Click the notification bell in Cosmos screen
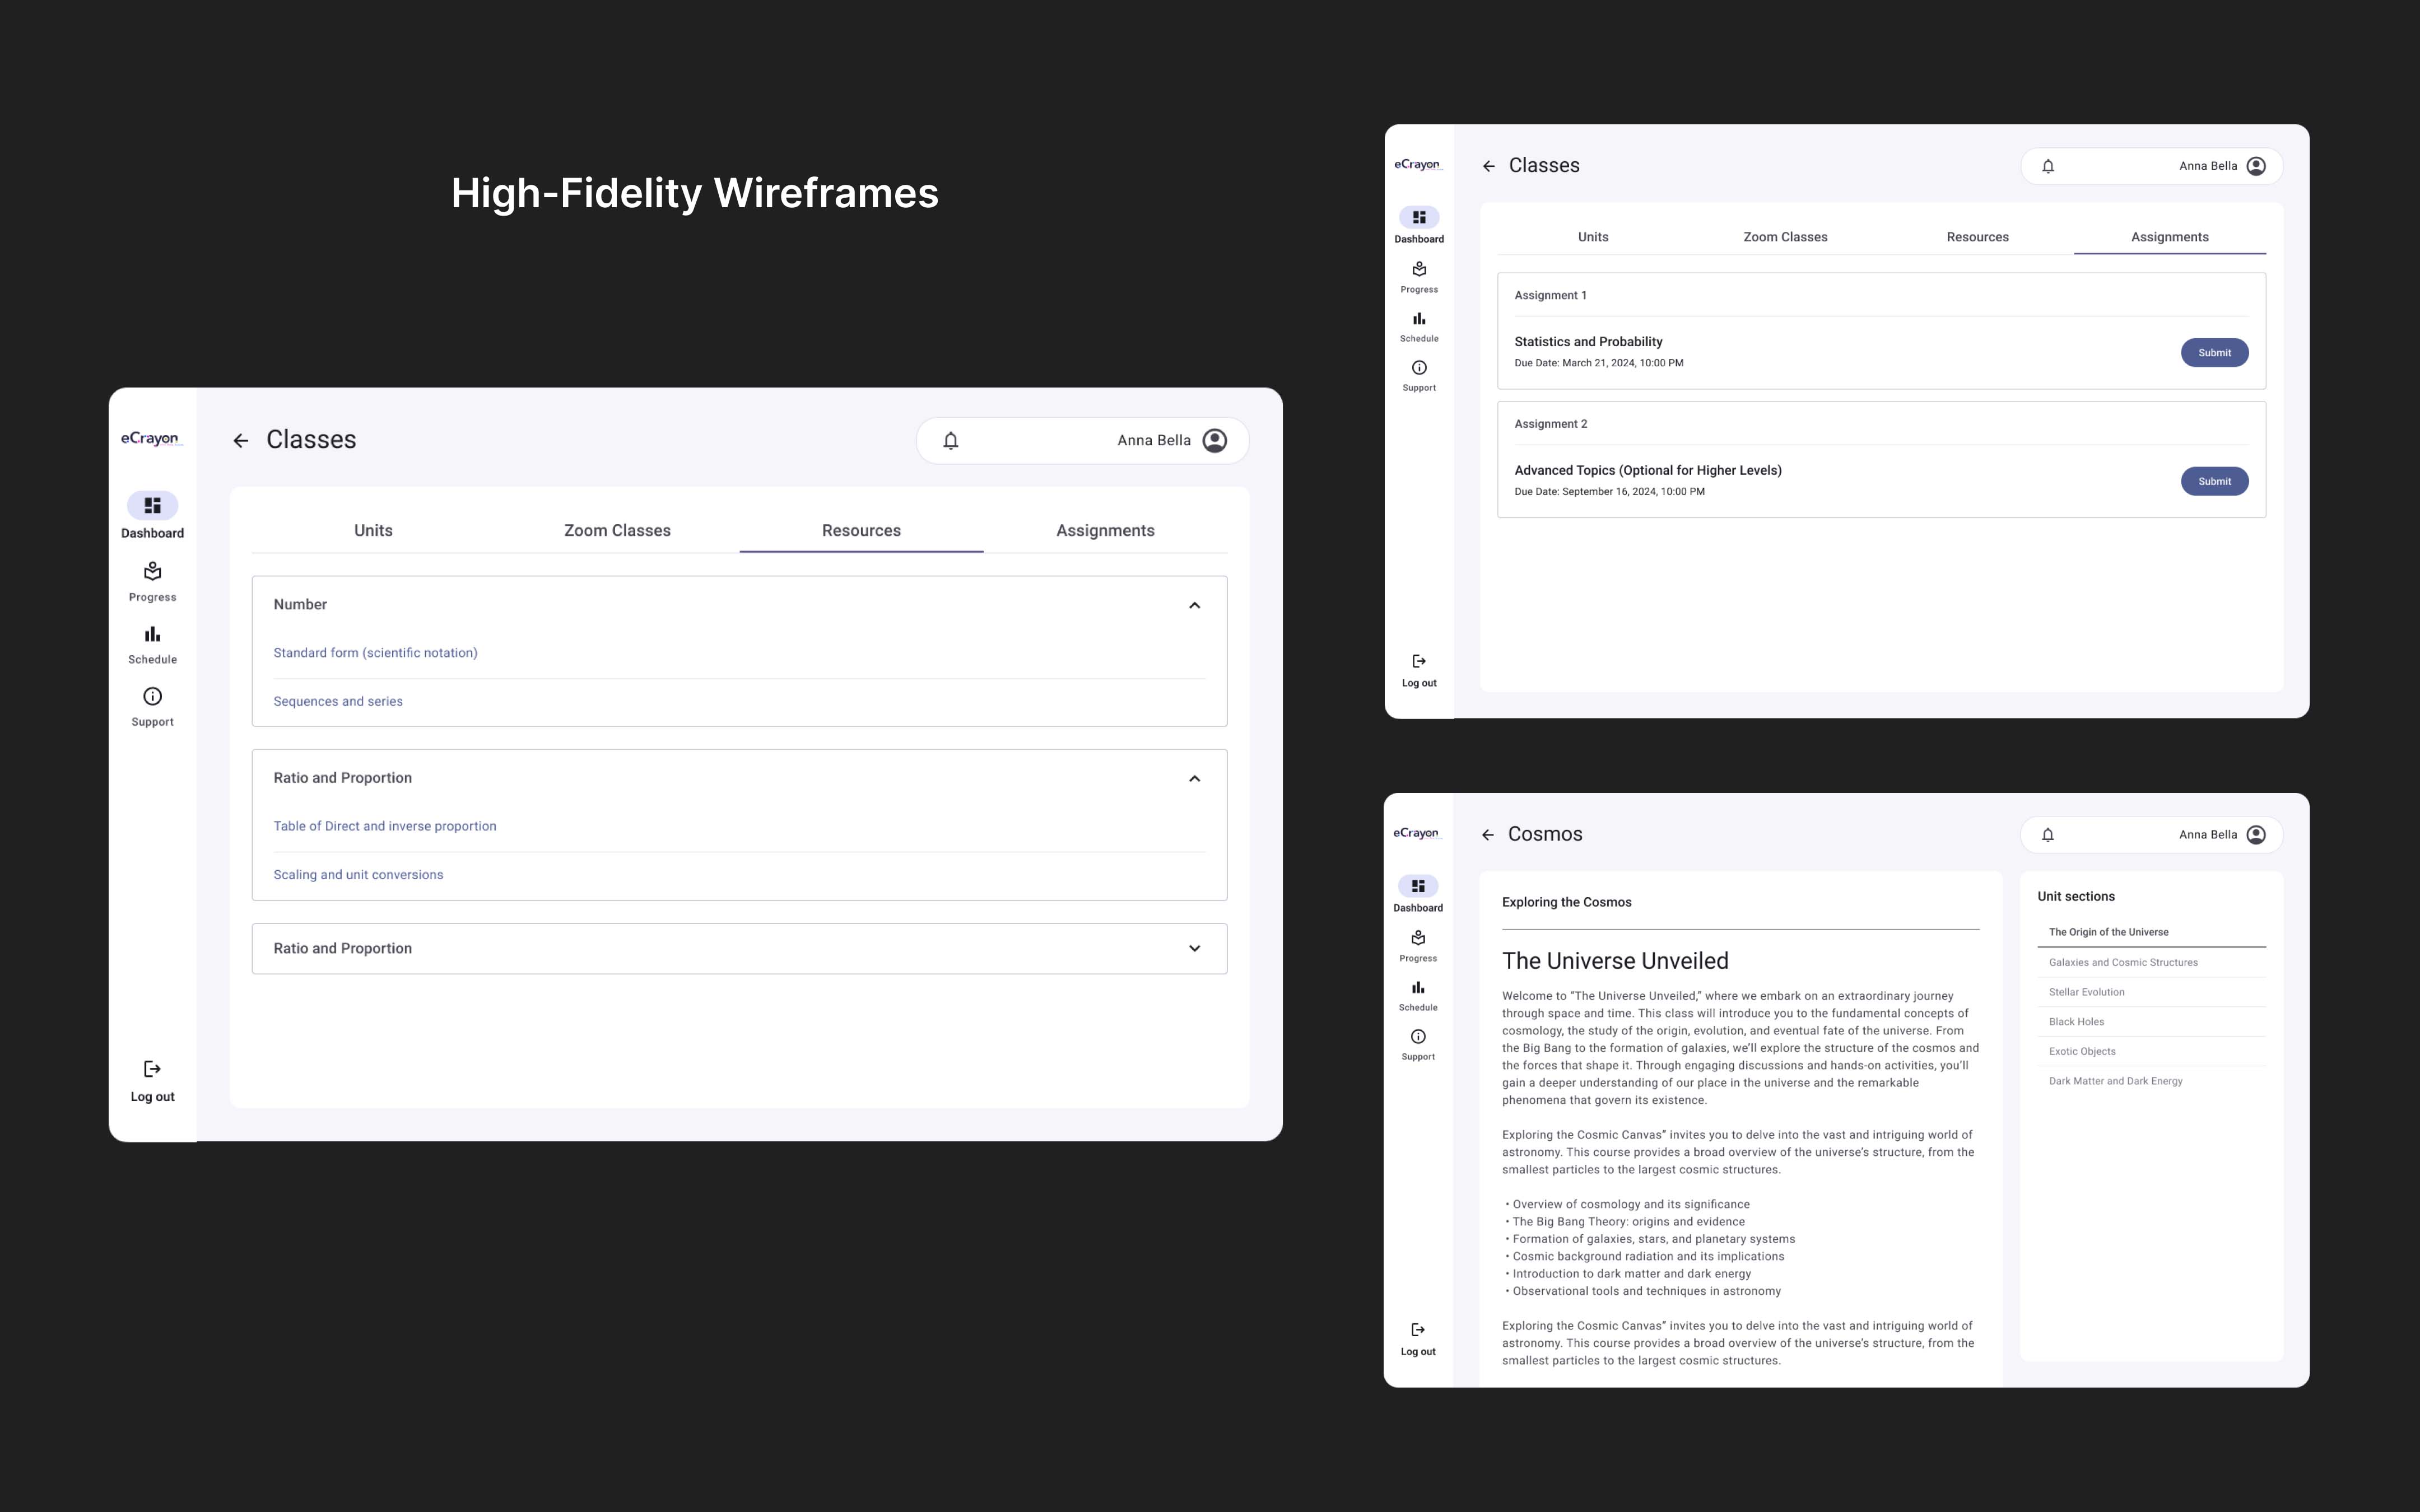Screen dimensions: 2420x1512 (2047, 835)
